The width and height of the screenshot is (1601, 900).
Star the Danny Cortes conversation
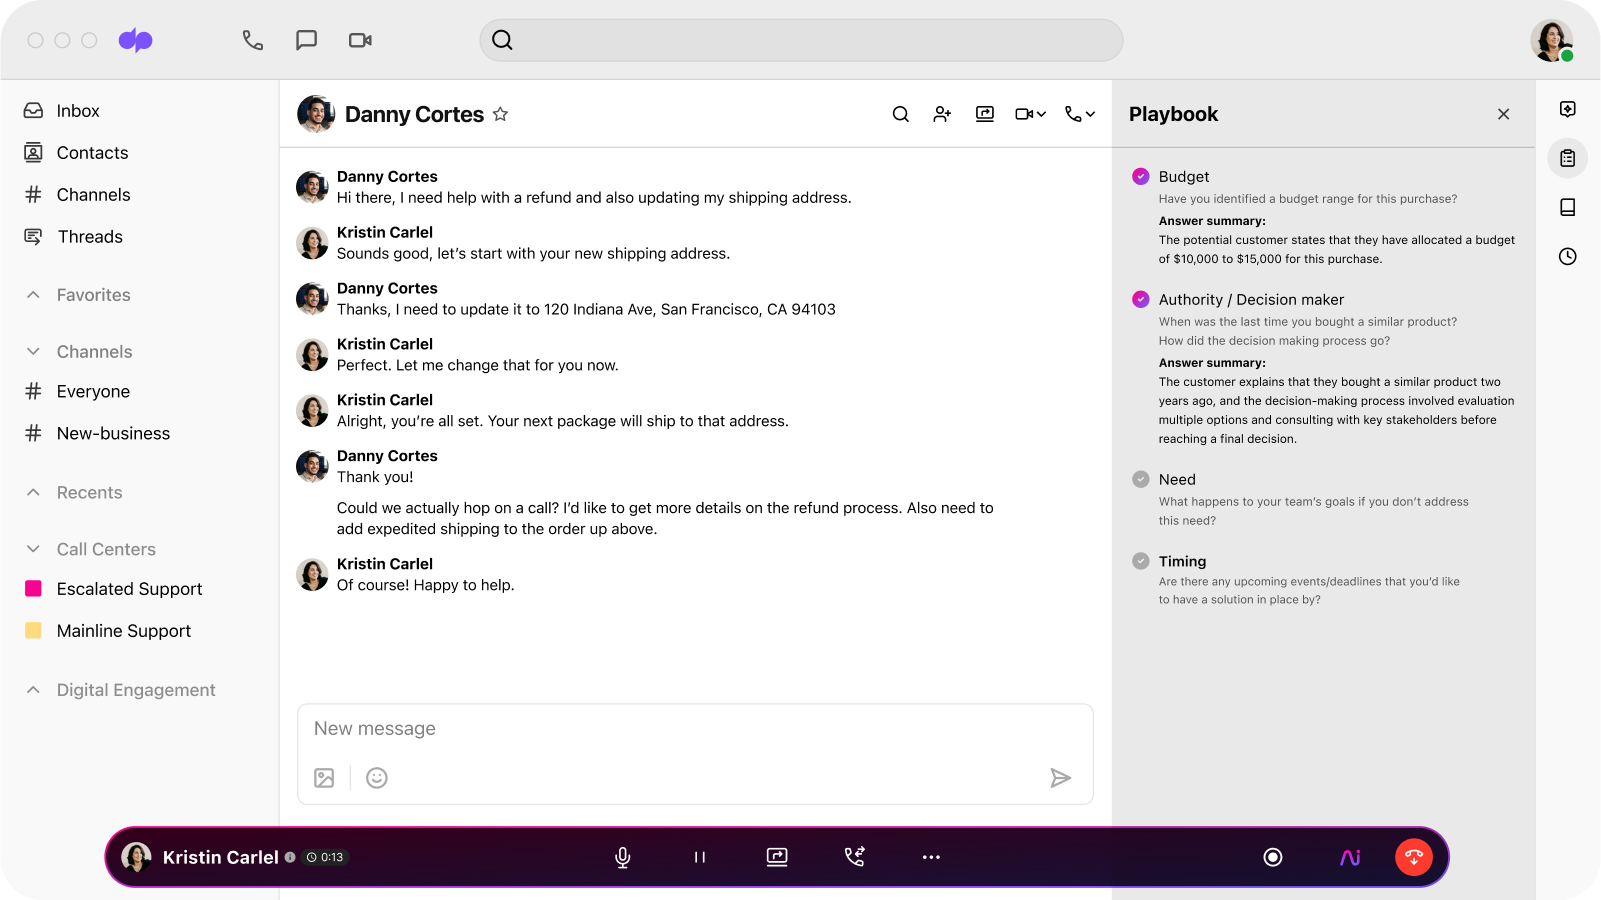click(x=500, y=114)
